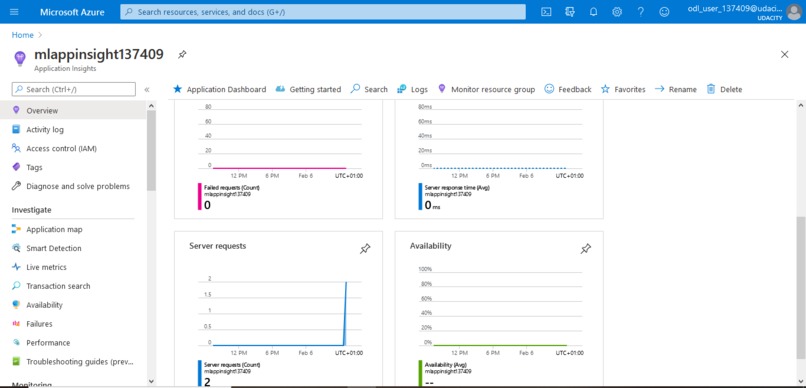
Task: Open the help question mark menu
Action: point(640,12)
